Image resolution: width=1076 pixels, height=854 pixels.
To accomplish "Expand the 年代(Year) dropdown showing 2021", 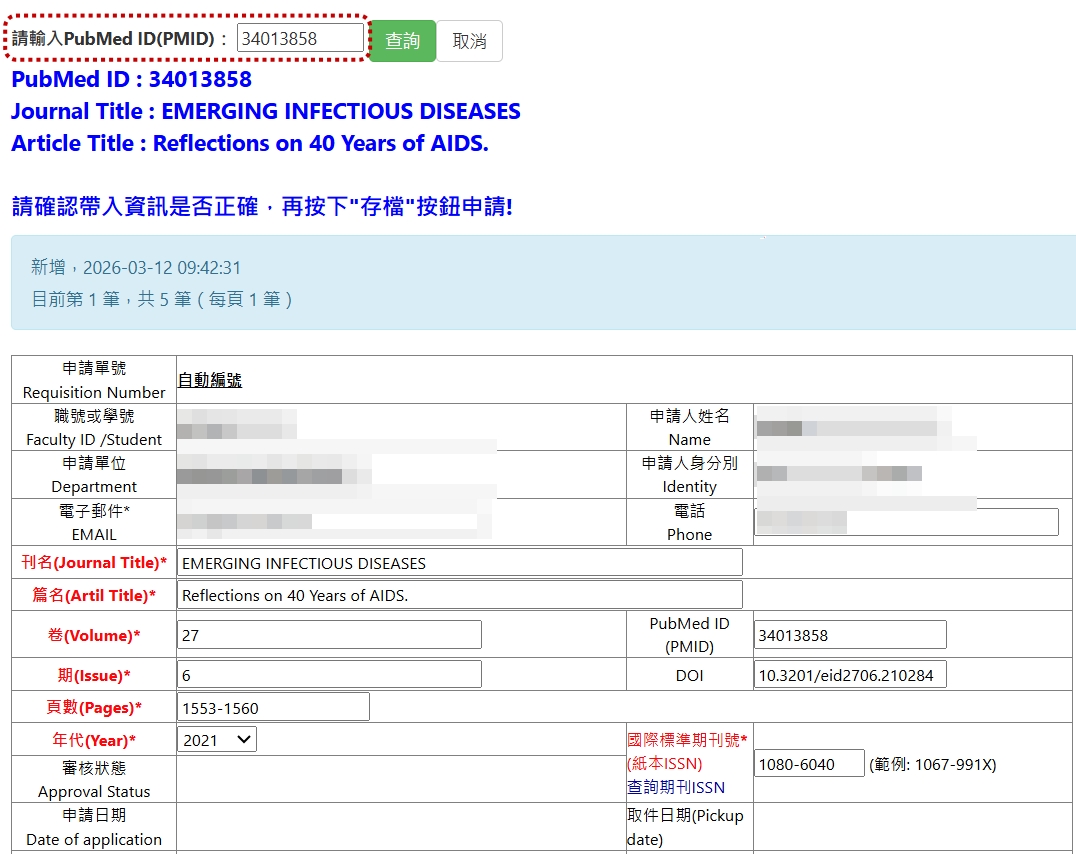I will click(217, 740).
